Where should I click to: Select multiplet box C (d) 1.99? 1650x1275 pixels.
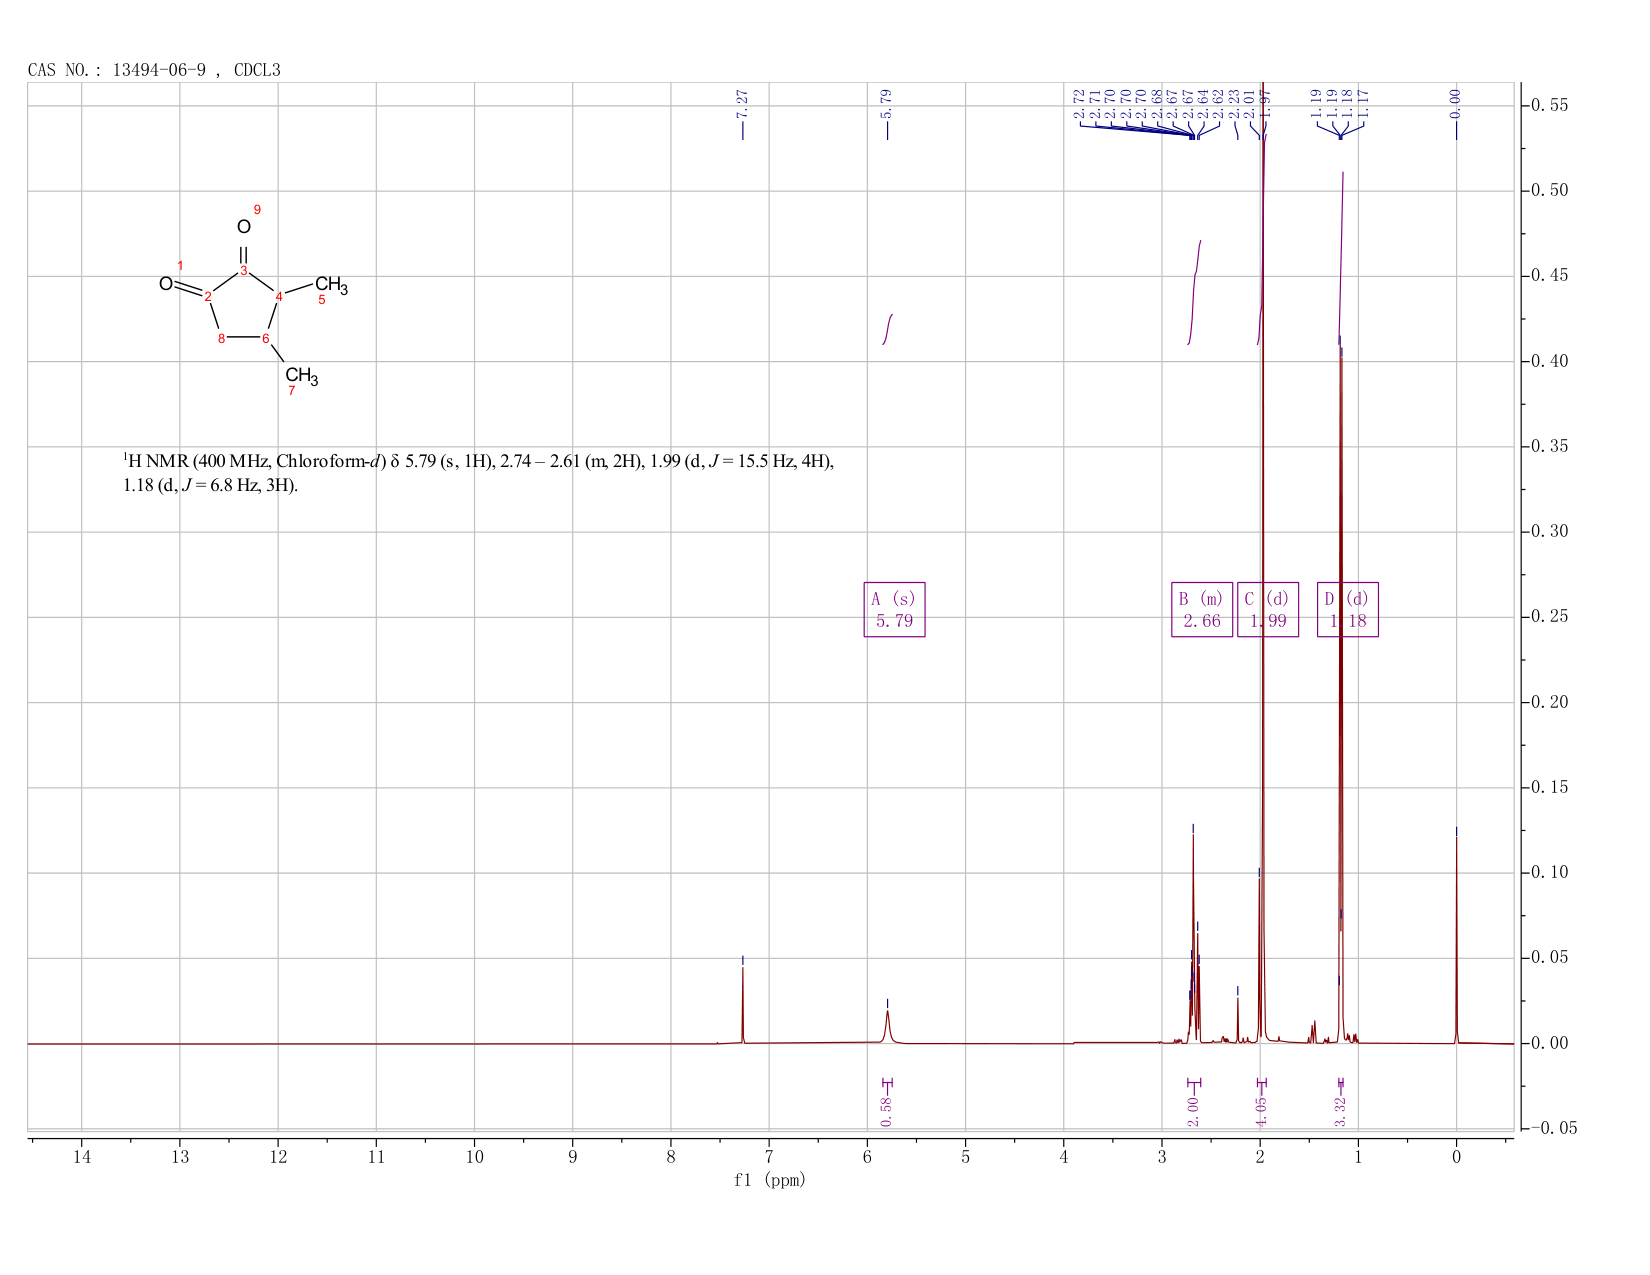click(x=1268, y=610)
